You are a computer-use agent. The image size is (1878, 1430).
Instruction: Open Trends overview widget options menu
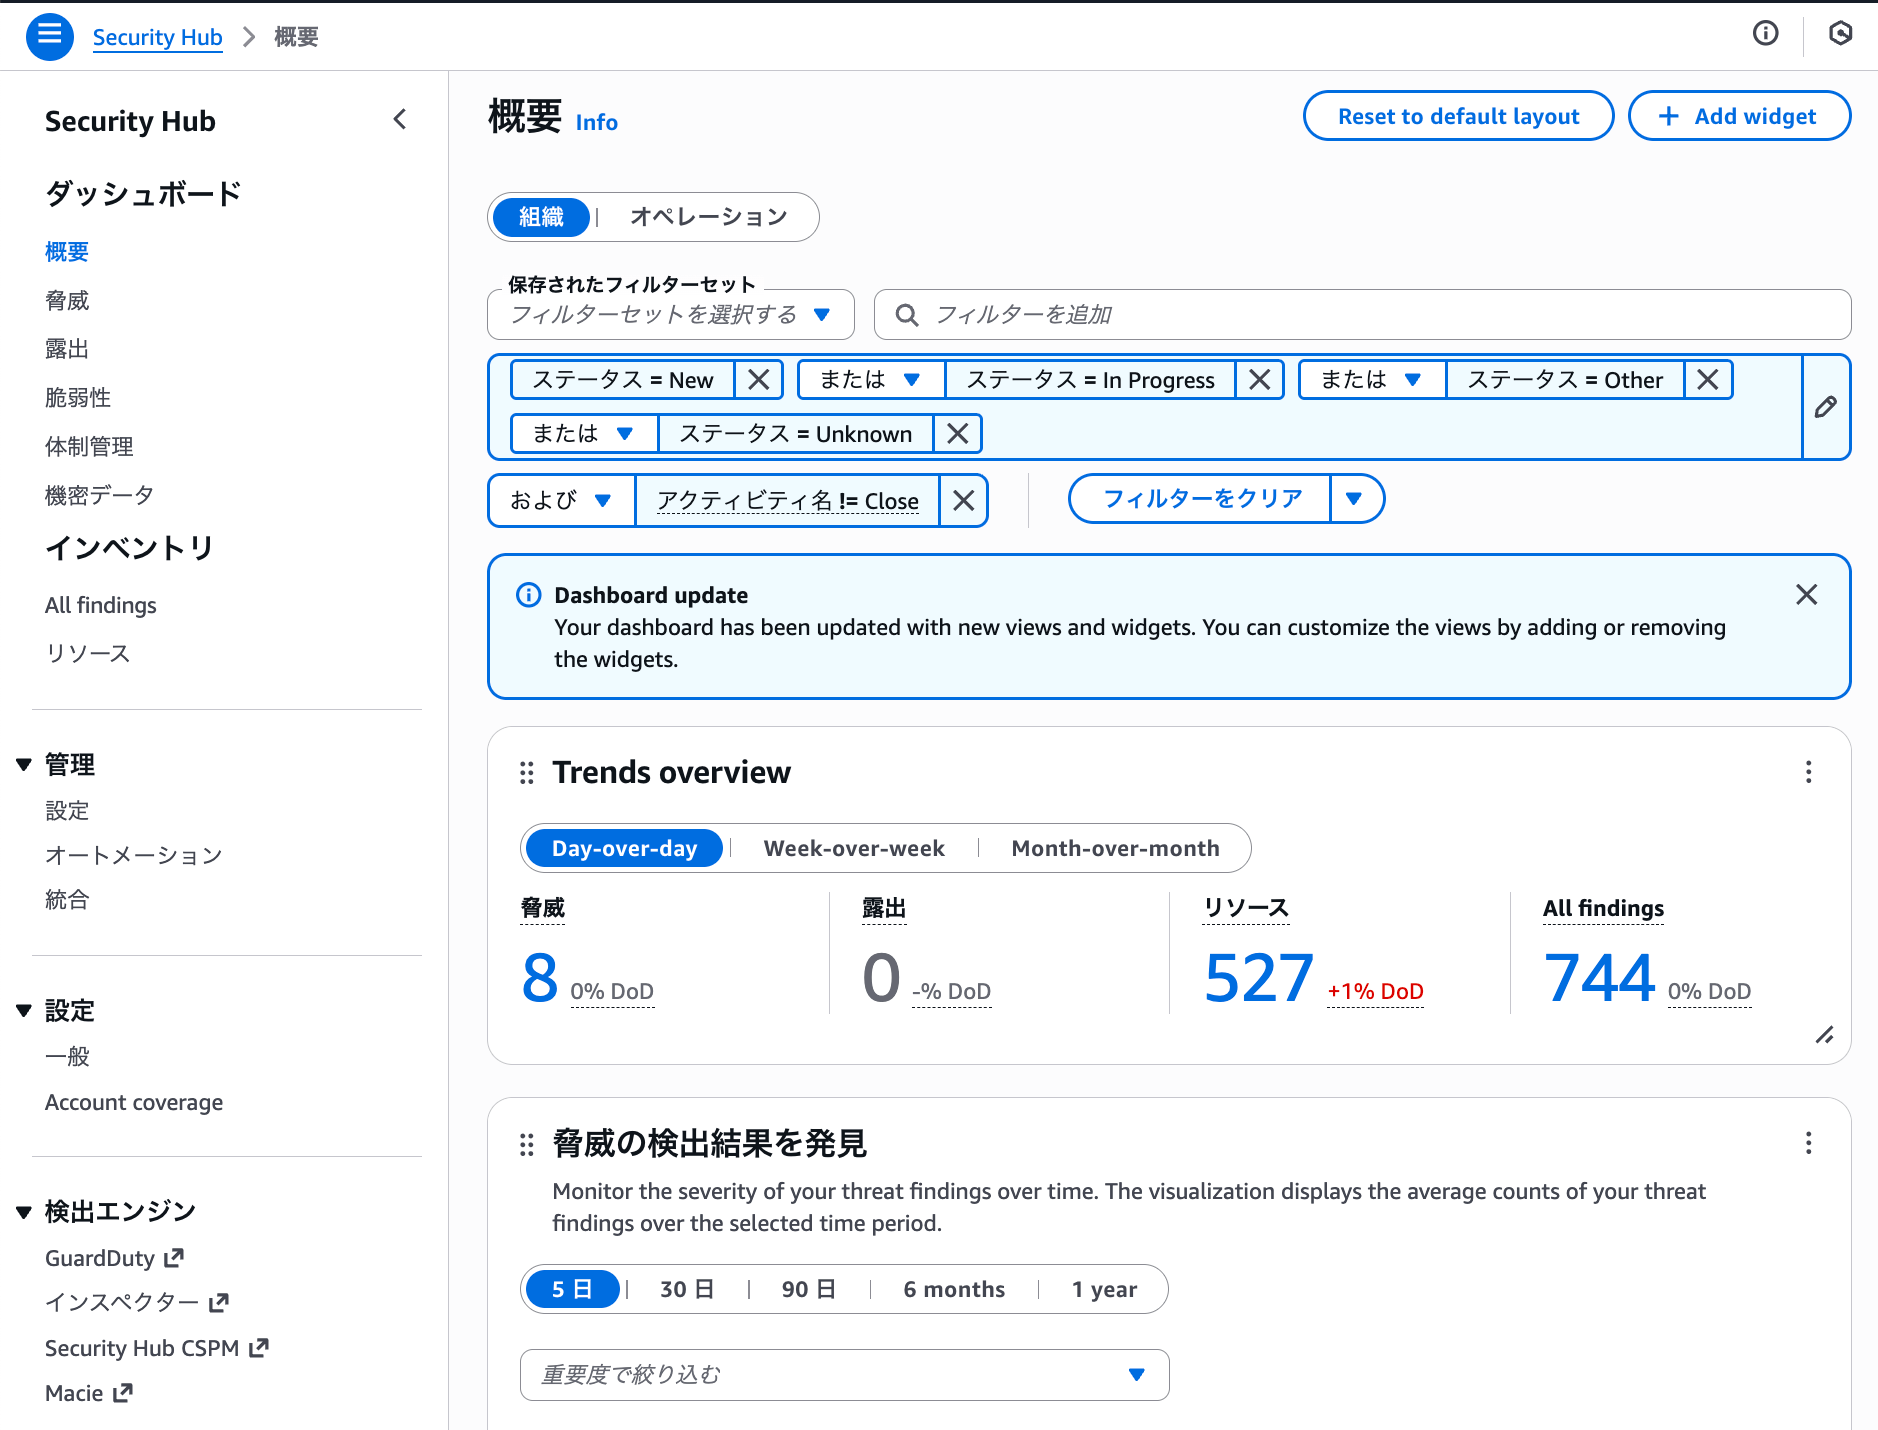[1808, 772]
